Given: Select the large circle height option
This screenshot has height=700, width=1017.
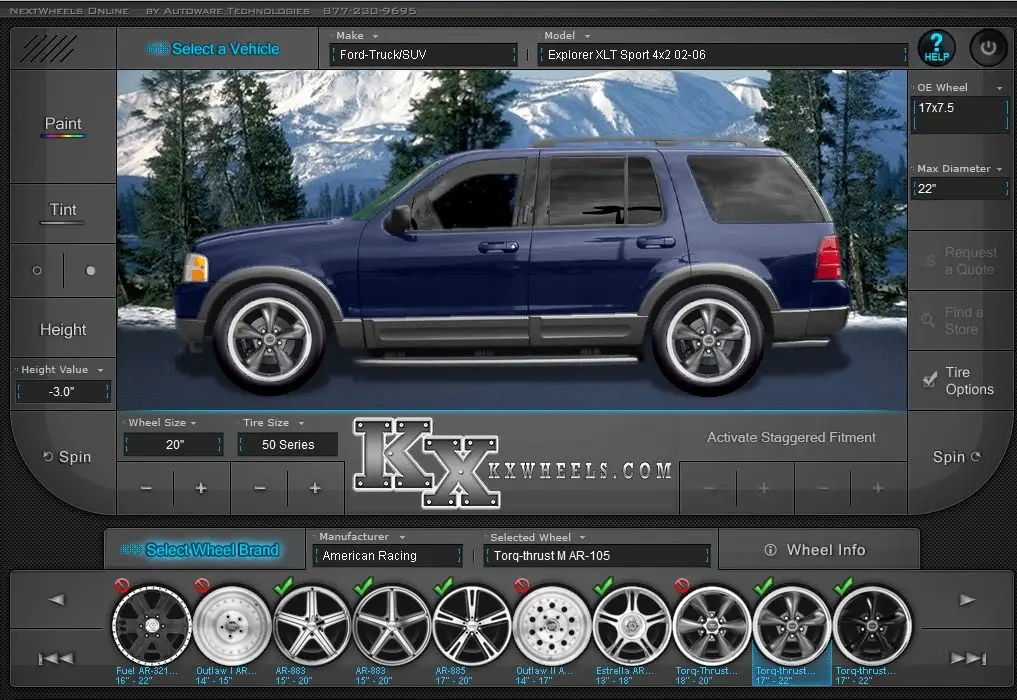Looking at the screenshot, I should coord(91,271).
